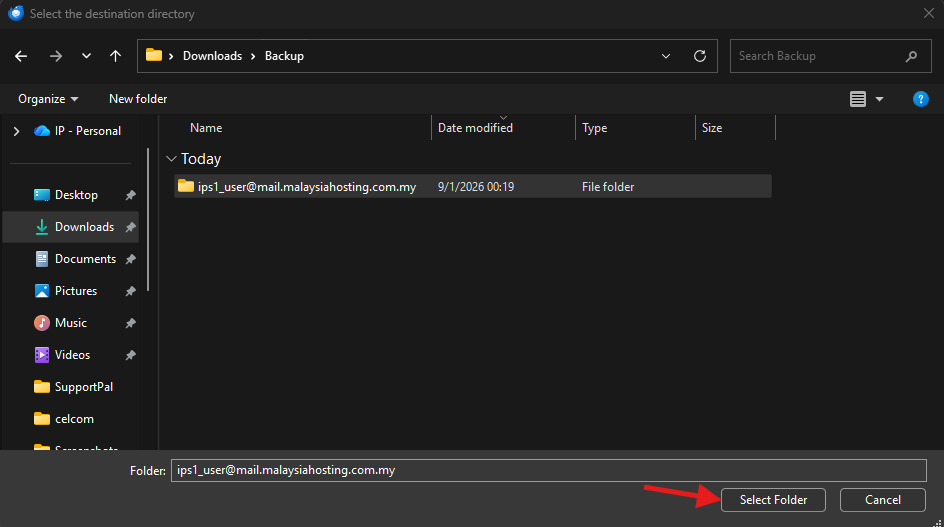944x527 pixels.
Task: Open Desktop in the sidebar
Action: point(76,195)
